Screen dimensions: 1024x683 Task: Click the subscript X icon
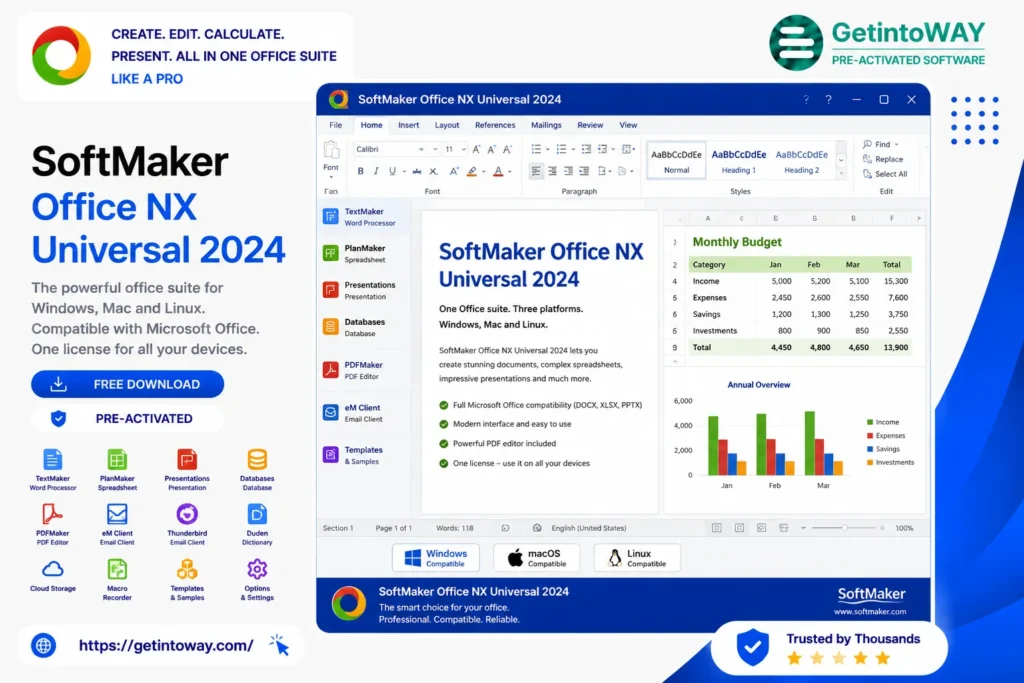[434, 171]
